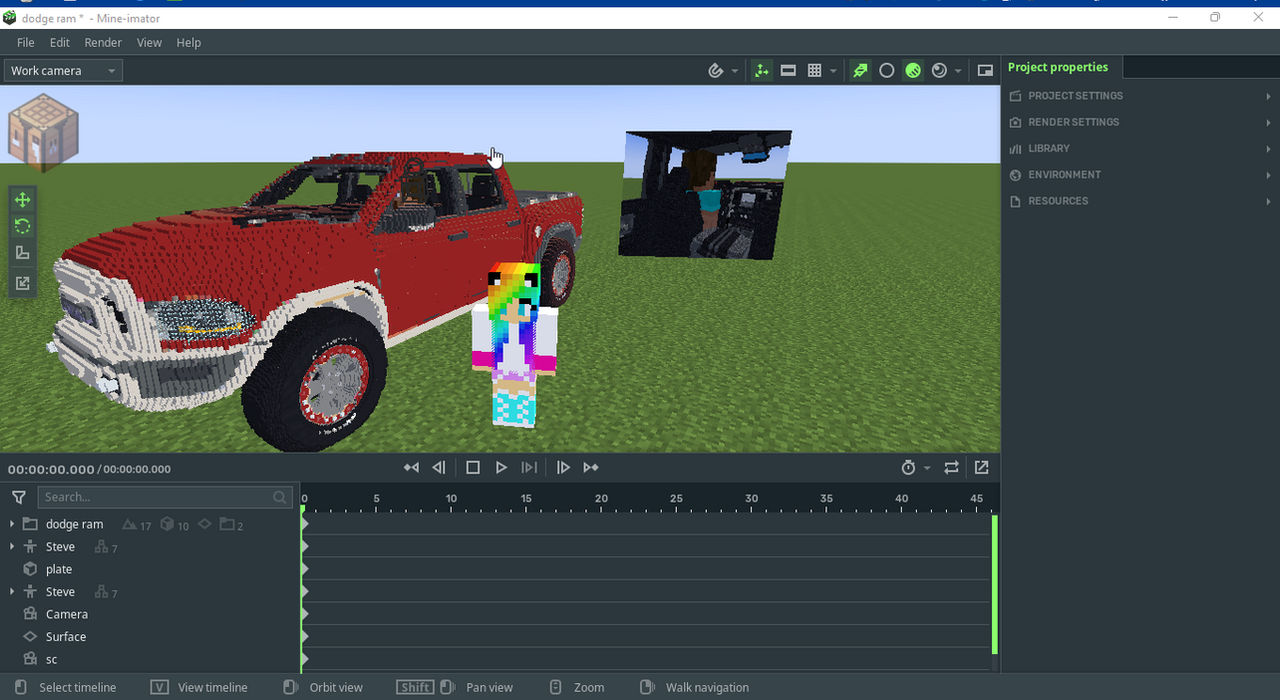Screen dimensions: 1280x700
Task: Select the dodge ram row label
Action: pyautogui.click(x=75, y=524)
